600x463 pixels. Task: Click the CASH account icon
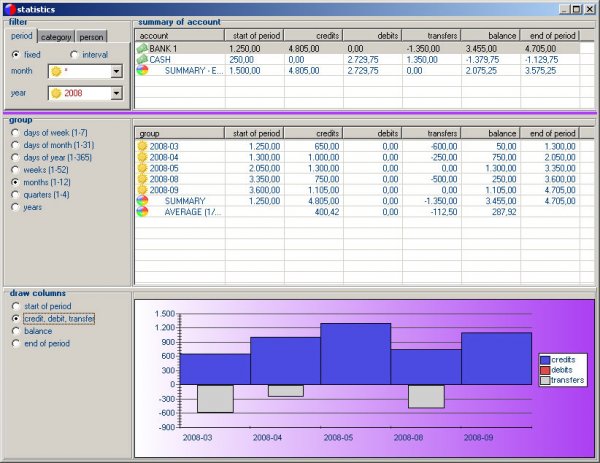click(x=143, y=59)
